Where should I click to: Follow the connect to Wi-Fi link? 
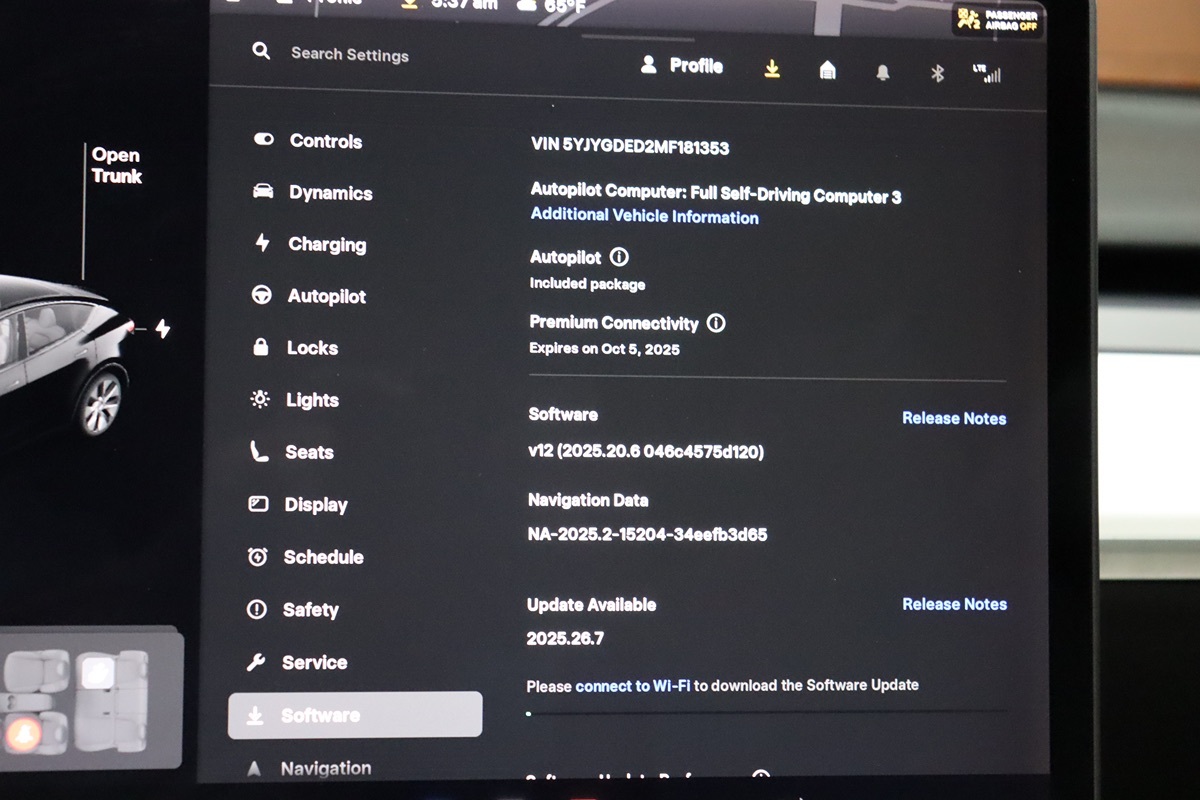point(633,686)
